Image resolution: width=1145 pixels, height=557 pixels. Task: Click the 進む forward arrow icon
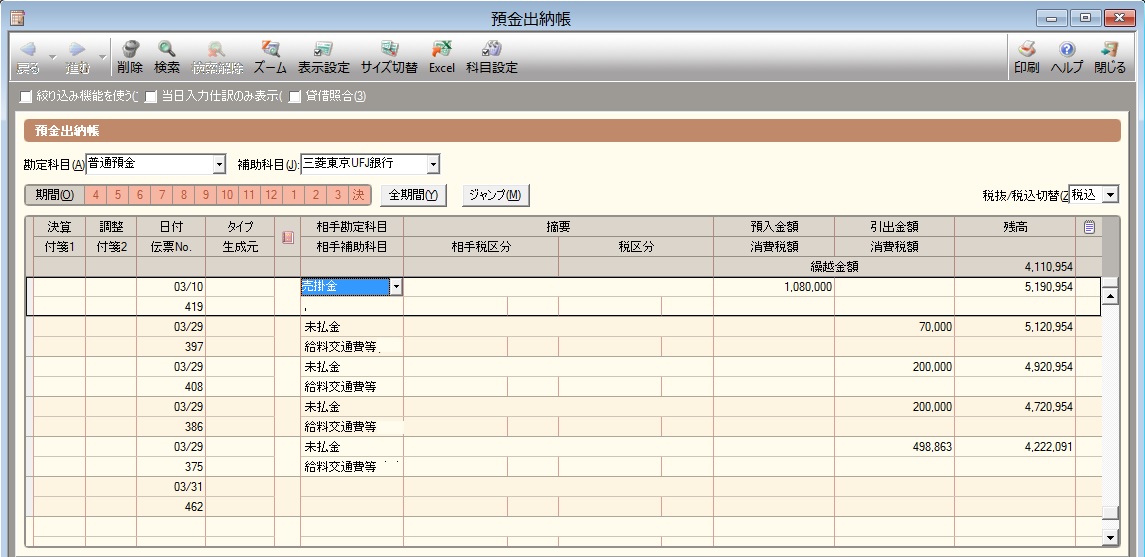tap(77, 50)
